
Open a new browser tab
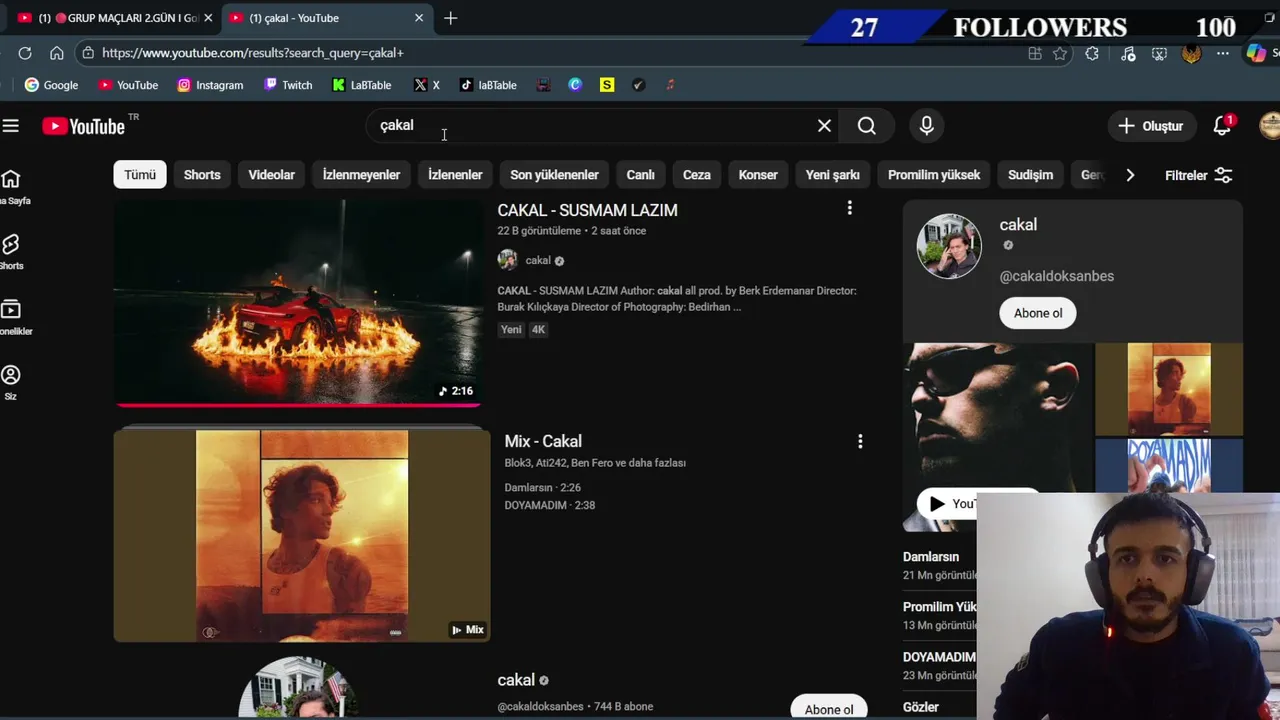point(451,18)
